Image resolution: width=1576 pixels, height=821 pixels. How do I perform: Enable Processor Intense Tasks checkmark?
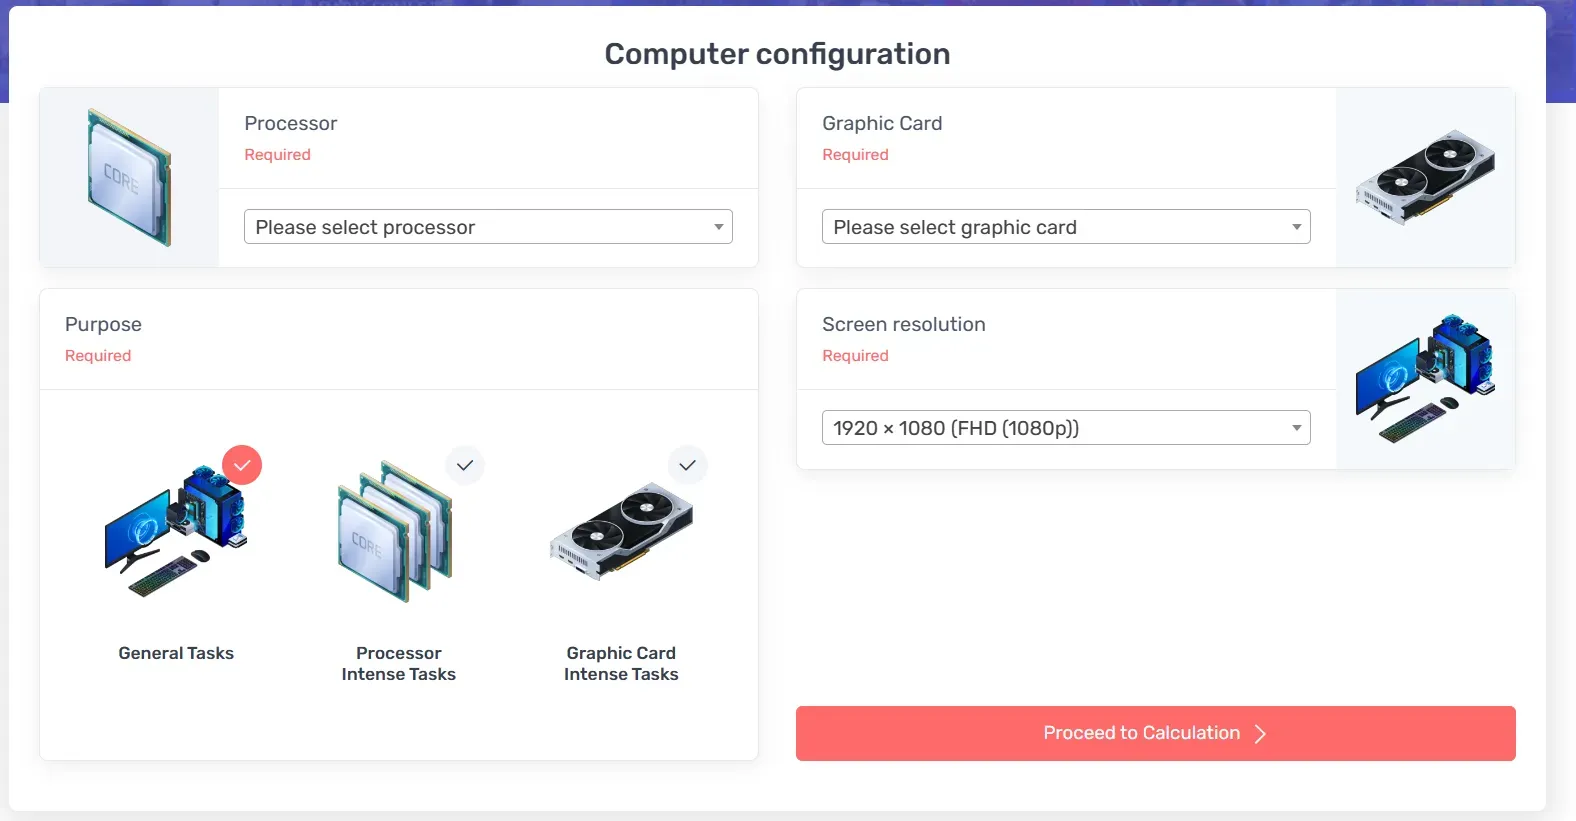coord(465,465)
